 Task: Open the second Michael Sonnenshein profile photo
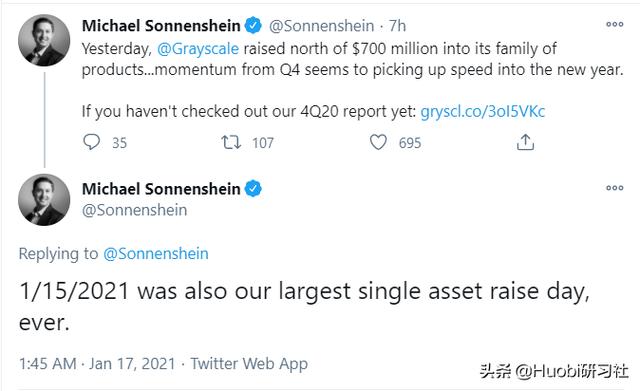tap(44, 200)
